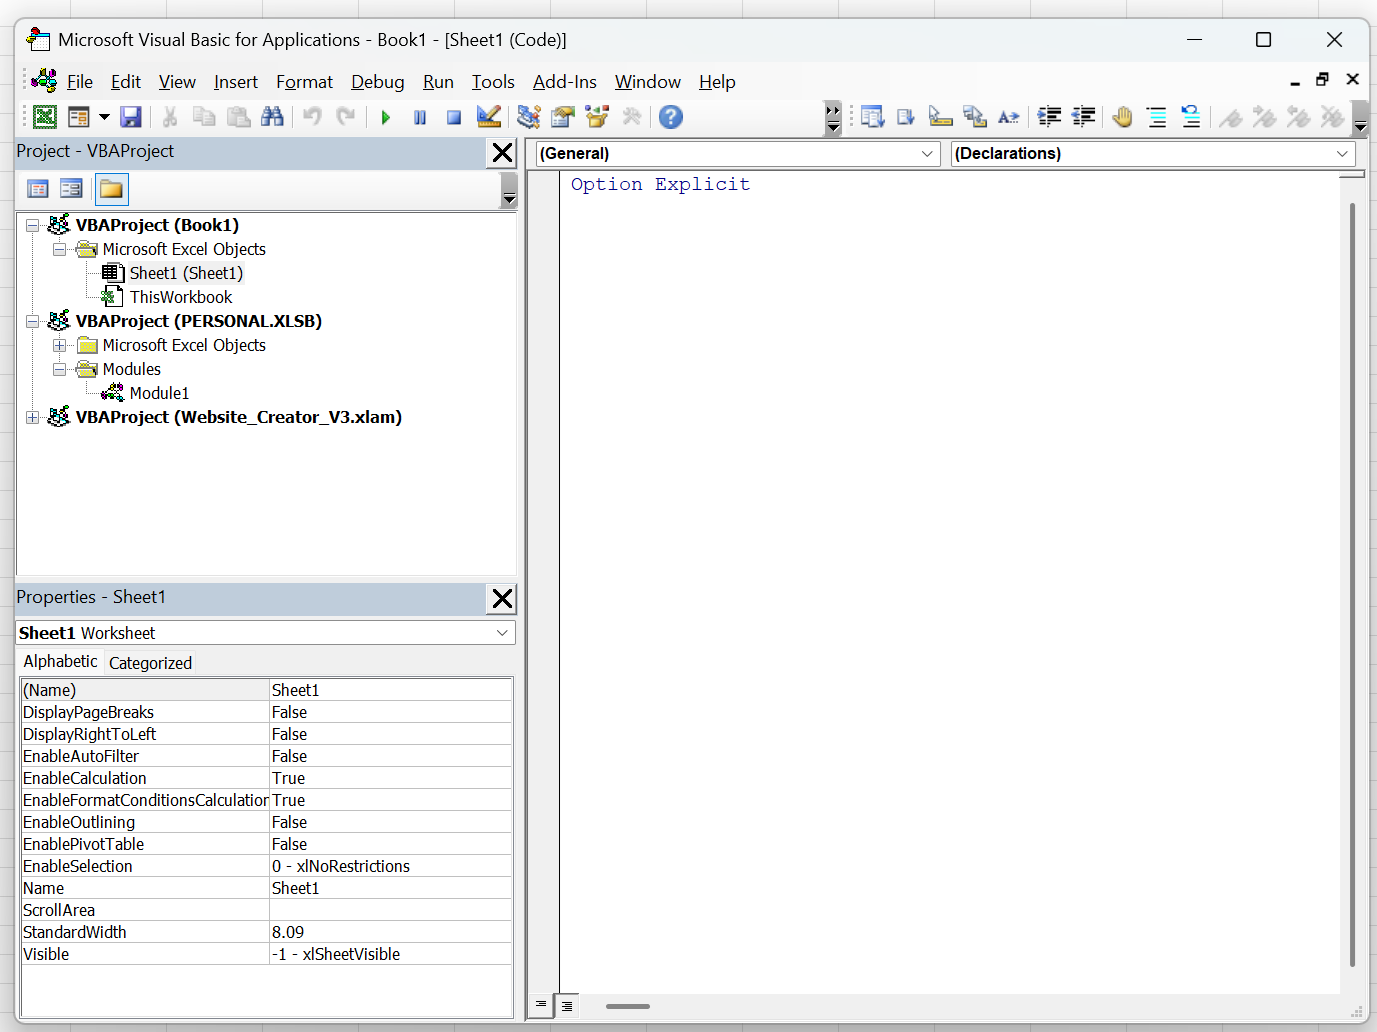Open the Insert menu

tap(236, 82)
